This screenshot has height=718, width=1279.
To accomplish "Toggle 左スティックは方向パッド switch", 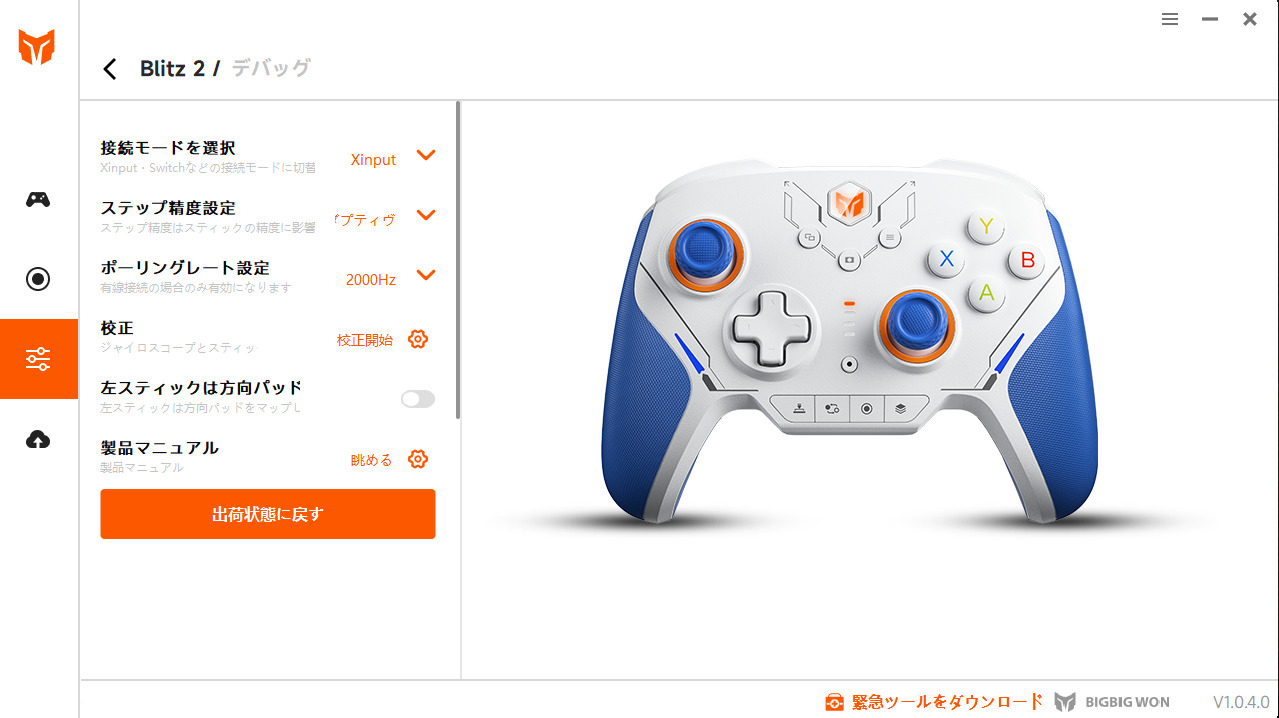I will pos(418,399).
